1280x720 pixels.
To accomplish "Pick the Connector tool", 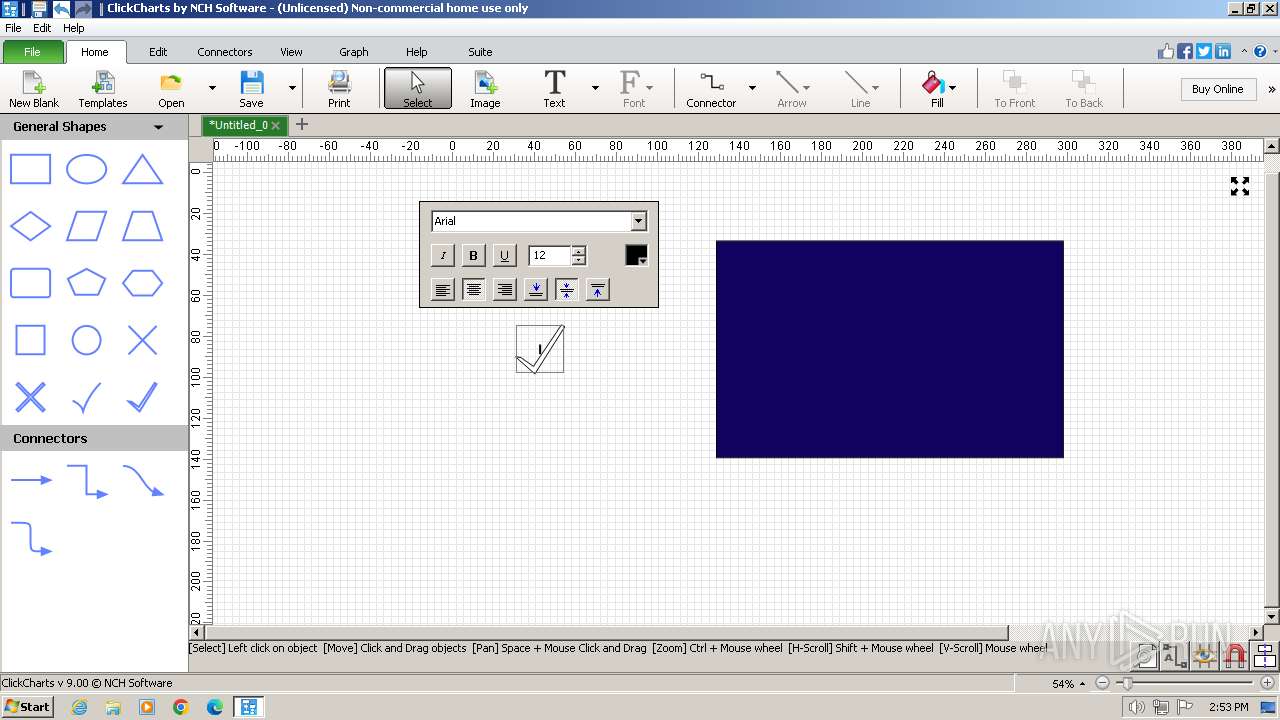I will click(711, 89).
